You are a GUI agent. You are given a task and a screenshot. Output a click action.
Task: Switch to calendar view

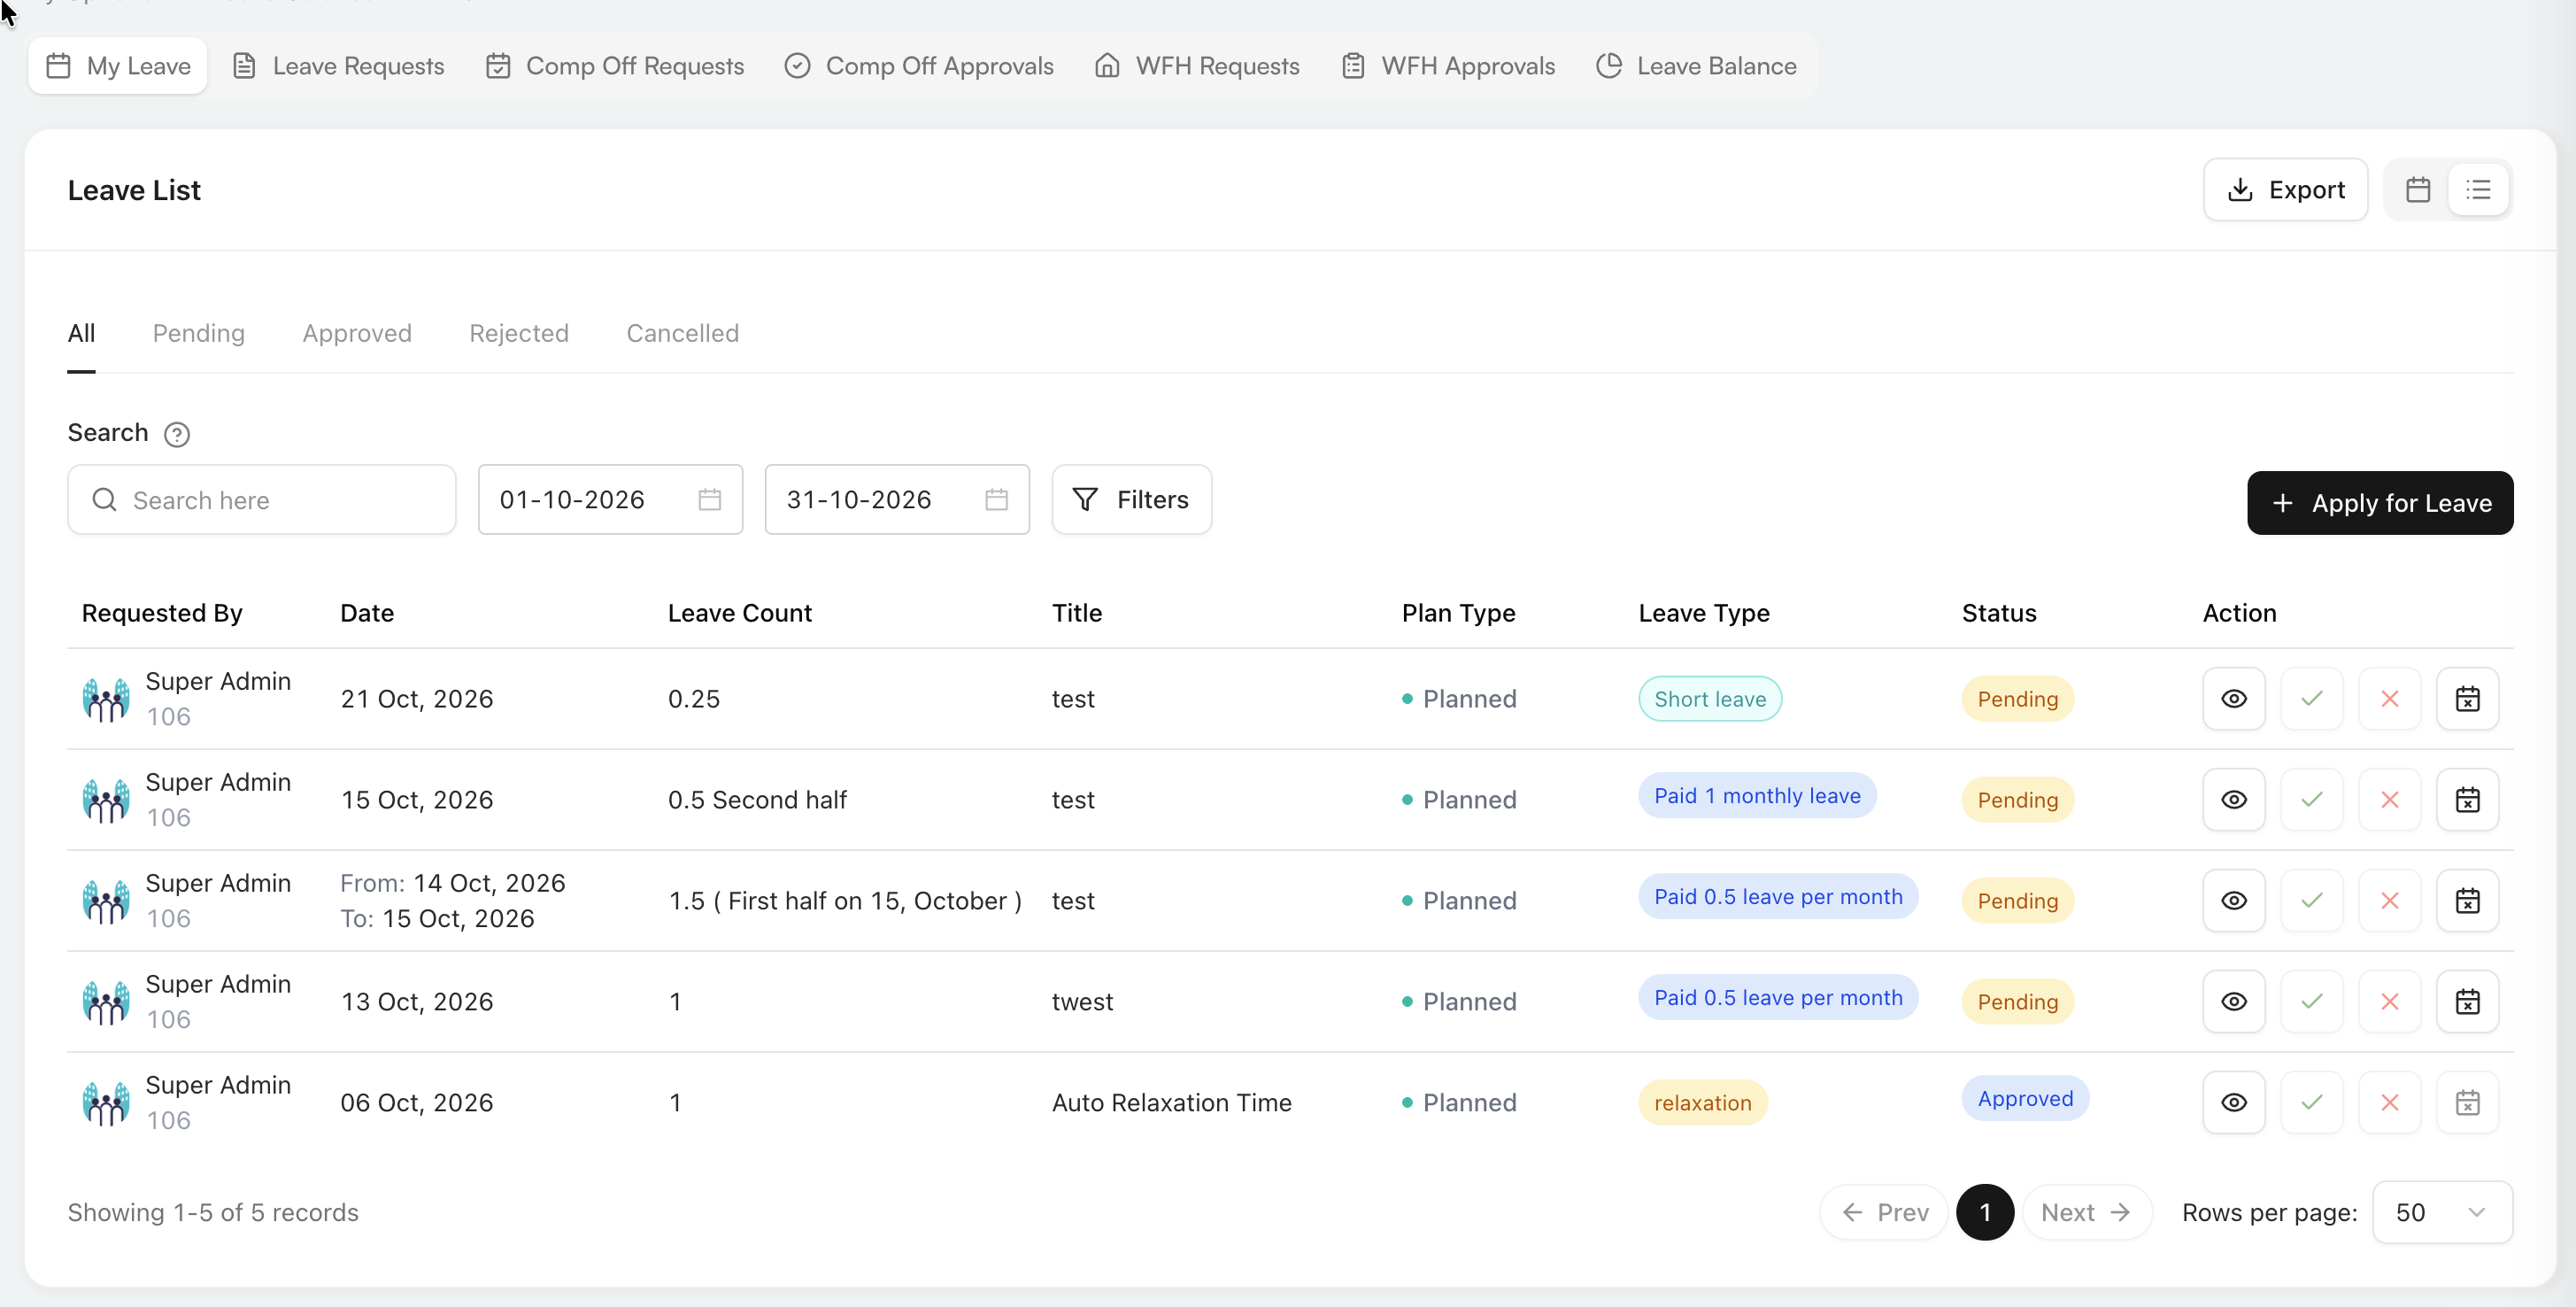[x=2417, y=189]
